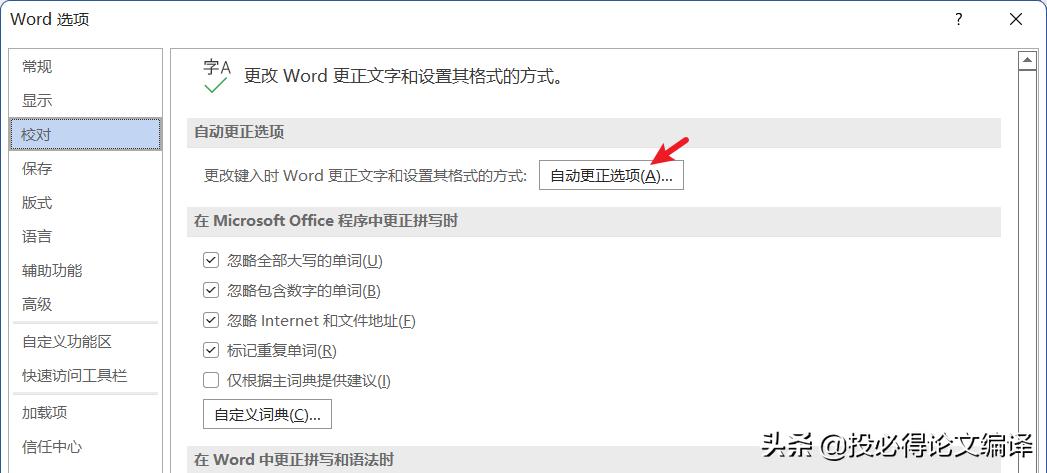
Task: Close the Word 选项 dialog
Action: [x=1016, y=19]
